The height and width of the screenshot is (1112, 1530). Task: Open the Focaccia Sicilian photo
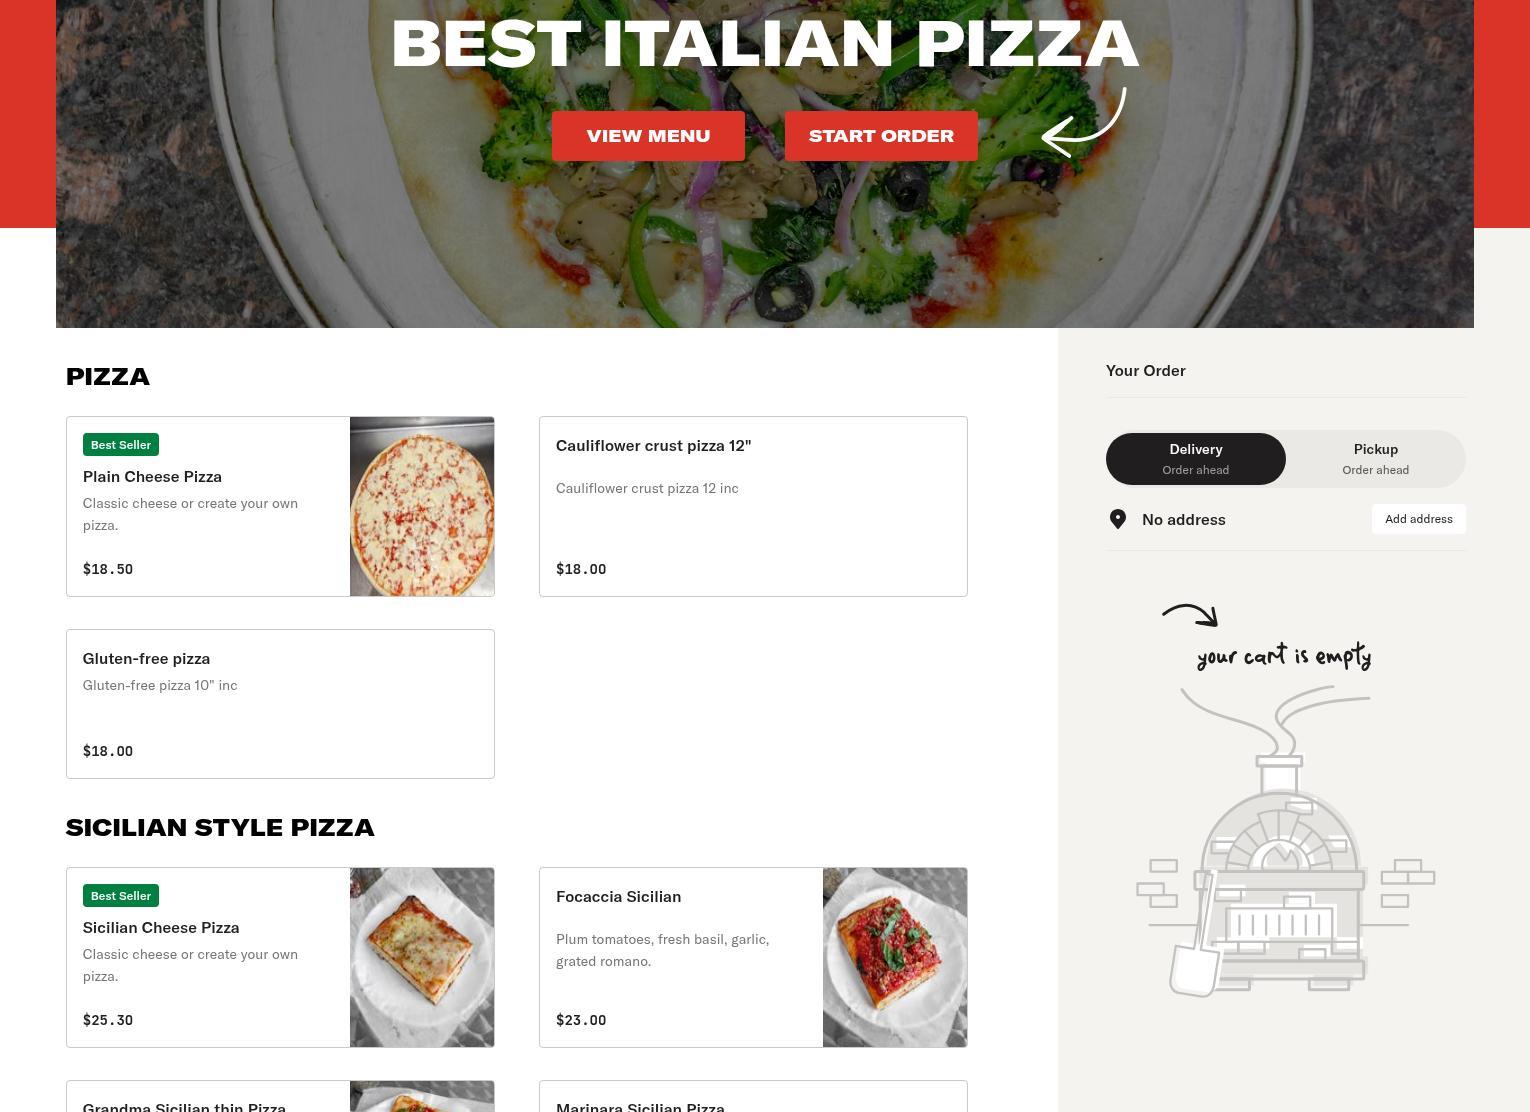tap(895, 958)
